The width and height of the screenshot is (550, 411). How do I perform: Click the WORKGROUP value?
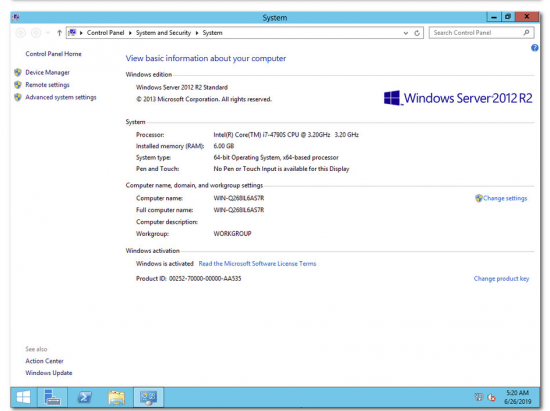click(232, 234)
